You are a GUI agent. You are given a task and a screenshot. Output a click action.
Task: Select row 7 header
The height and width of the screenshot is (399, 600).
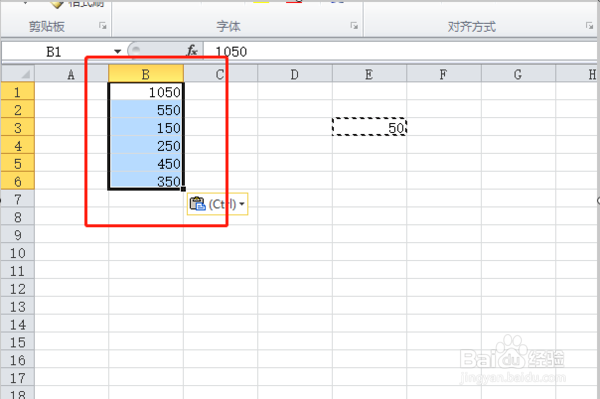click(x=18, y=199)
